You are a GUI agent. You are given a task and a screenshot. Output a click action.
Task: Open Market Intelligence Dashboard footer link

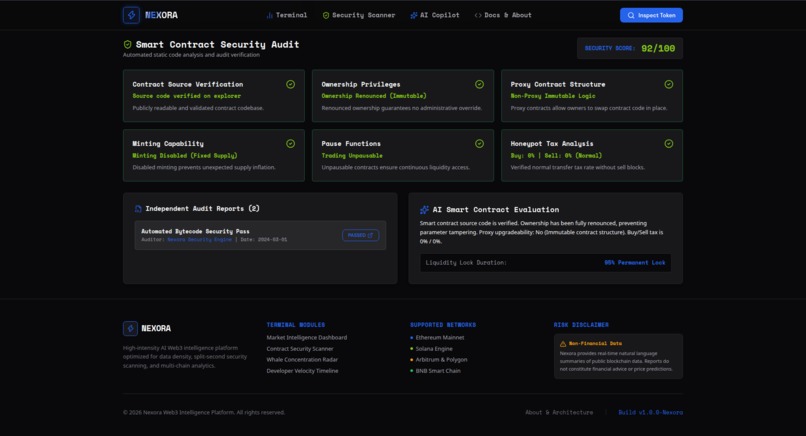point(306,338)
